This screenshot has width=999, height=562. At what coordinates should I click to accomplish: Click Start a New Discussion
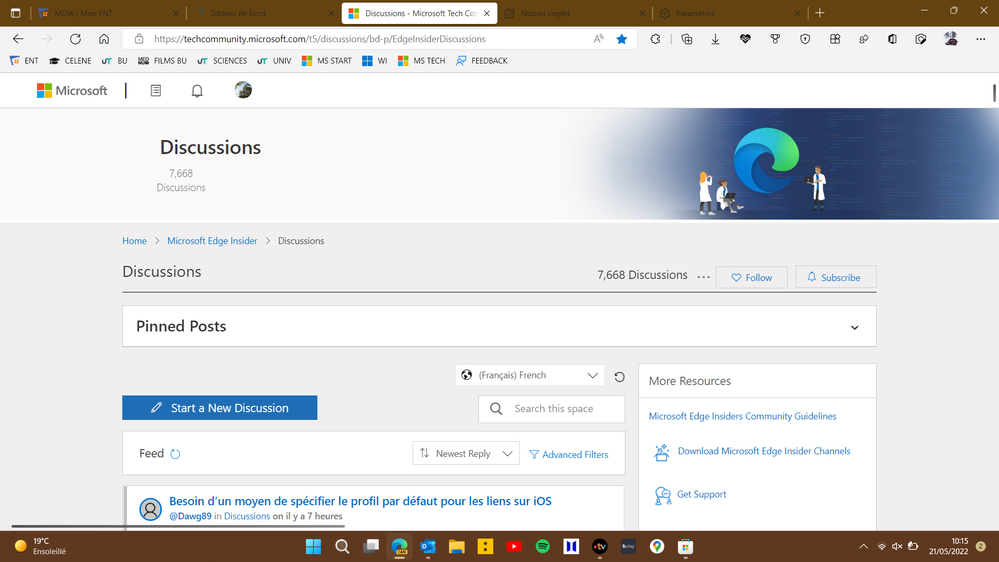pyautogui.click(x=220, y=408)
